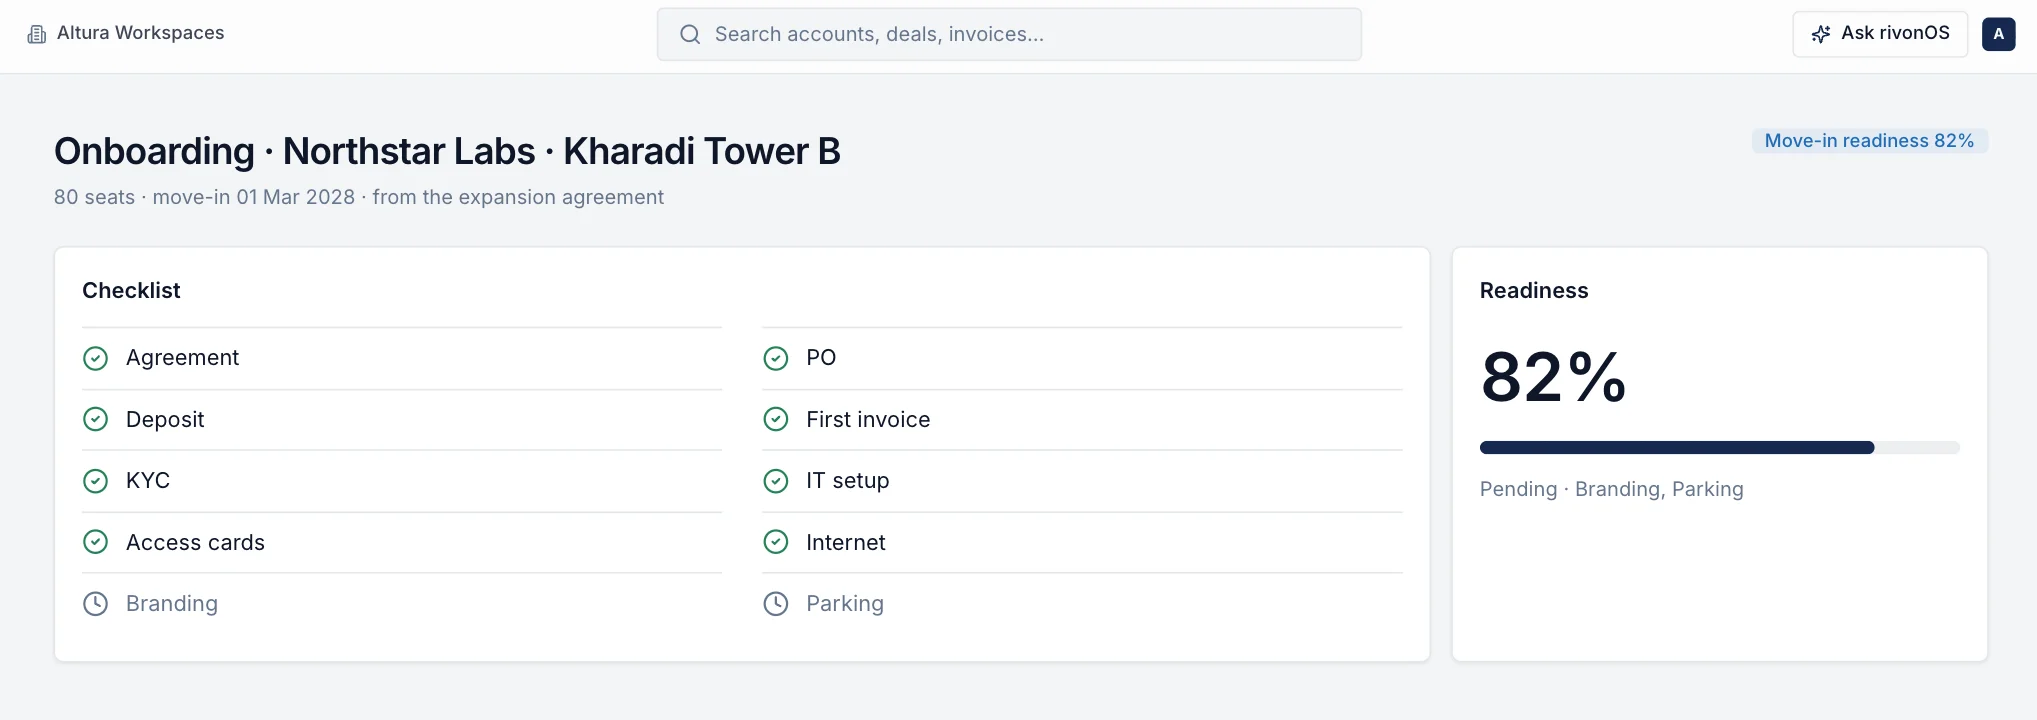Click the search magnifier icon

[x=690, y=34]
